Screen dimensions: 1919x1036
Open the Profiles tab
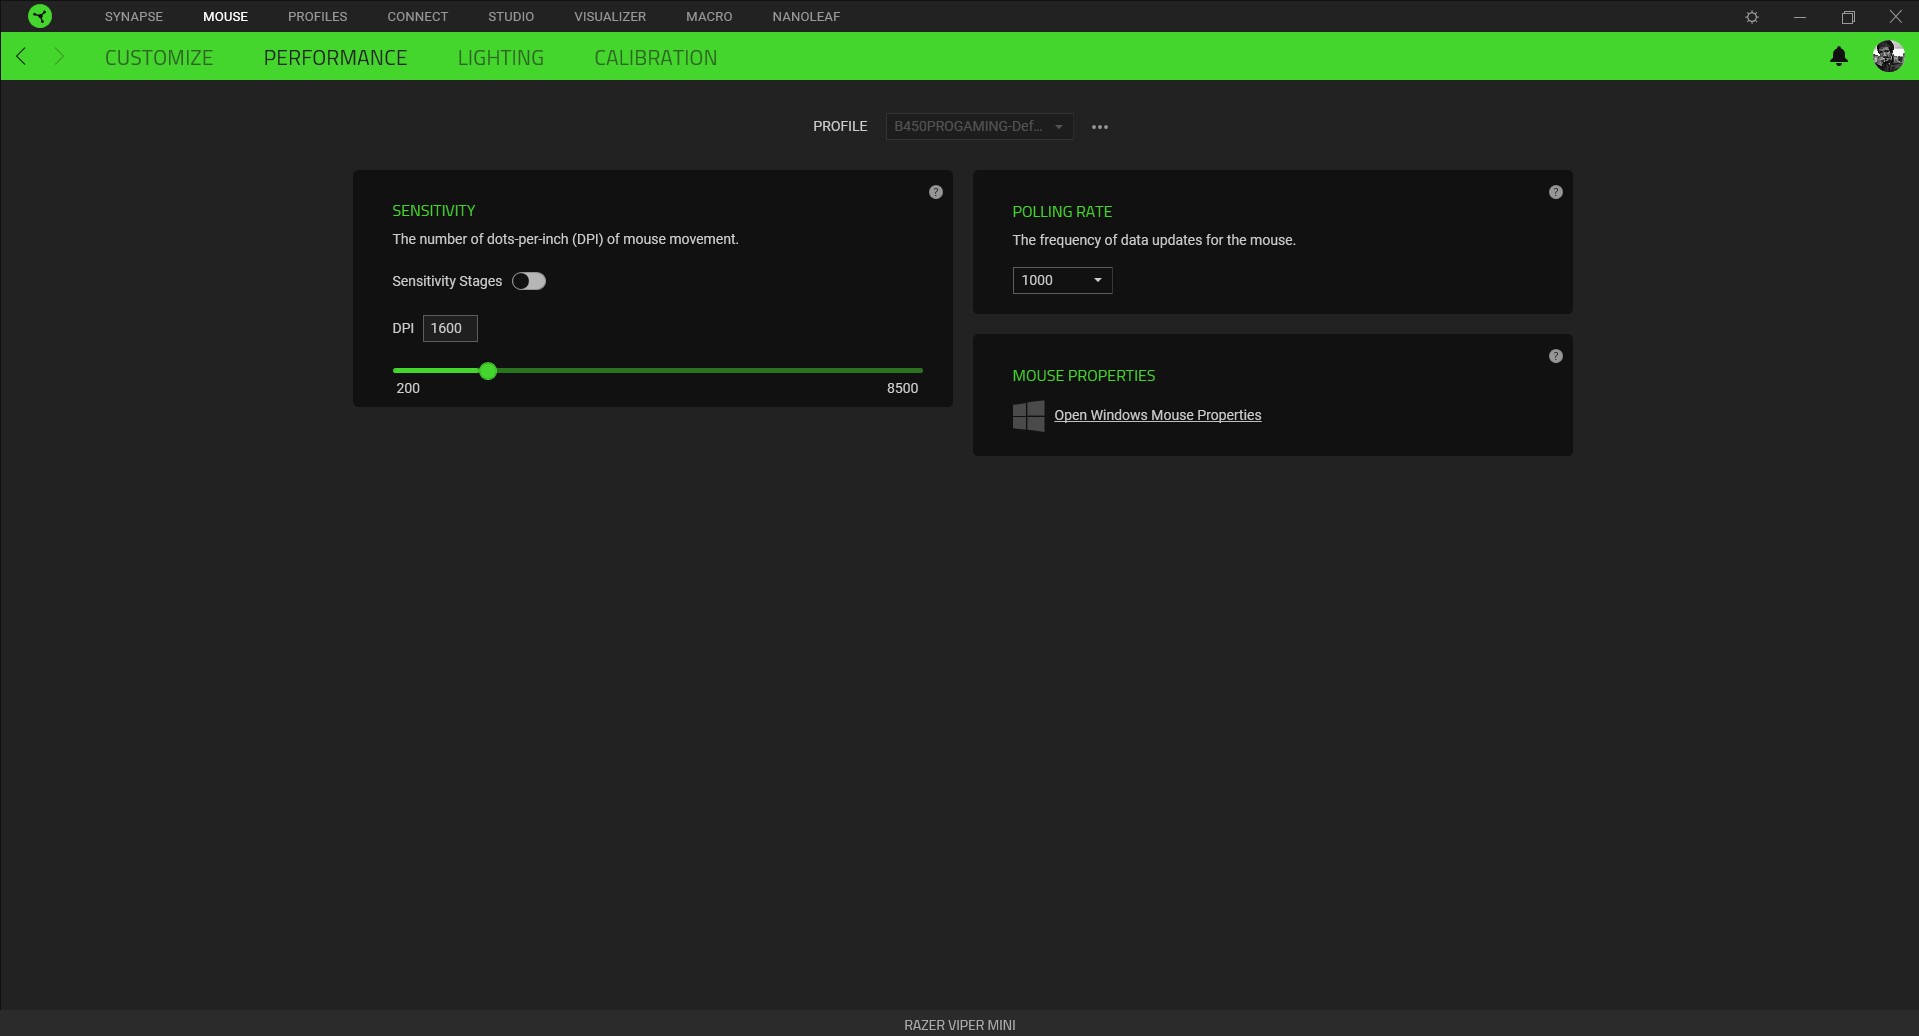tap(318, 17)
